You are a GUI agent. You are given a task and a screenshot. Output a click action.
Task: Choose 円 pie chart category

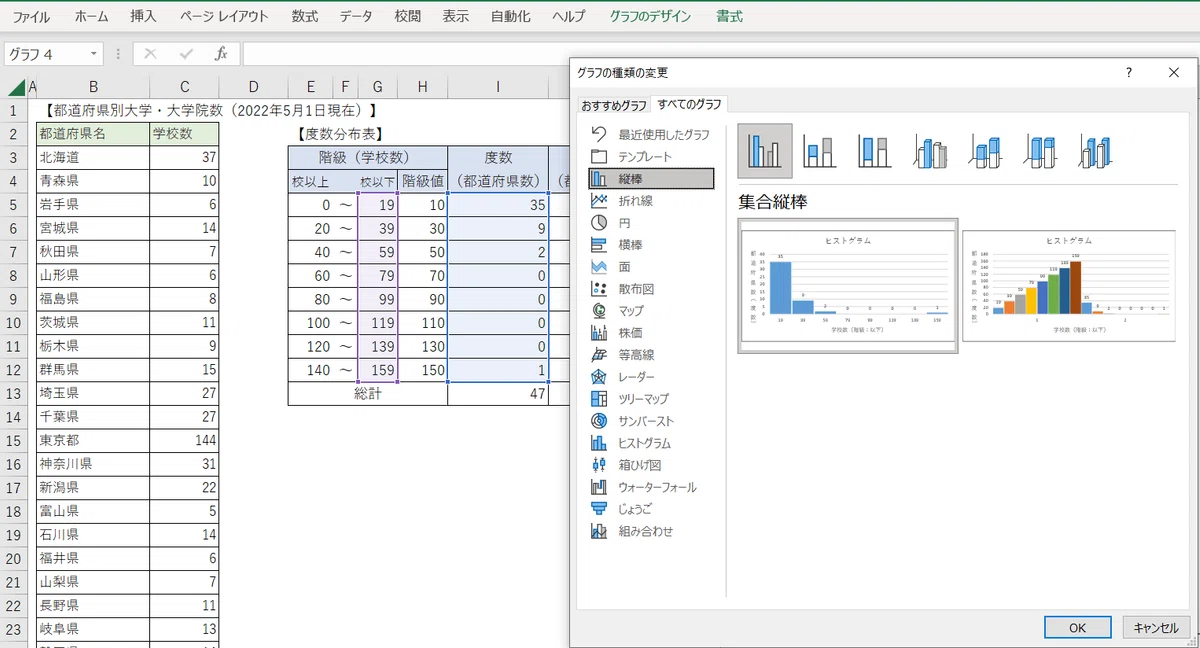(651, 222)
